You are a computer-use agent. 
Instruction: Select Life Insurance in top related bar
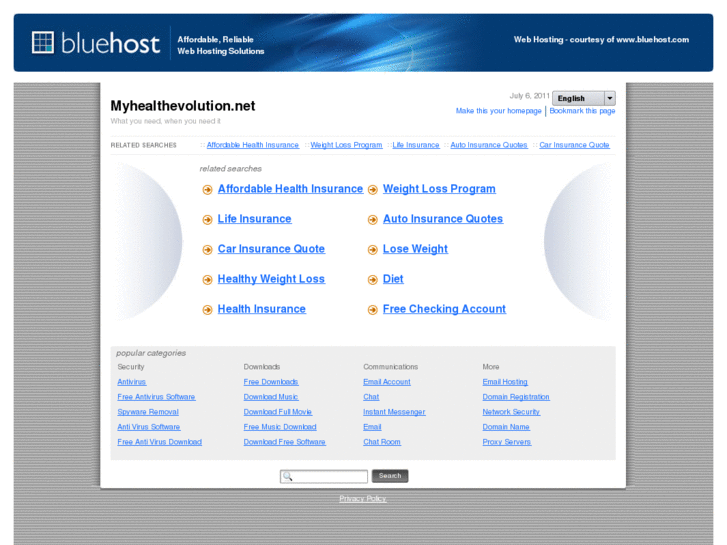(416, 145)
